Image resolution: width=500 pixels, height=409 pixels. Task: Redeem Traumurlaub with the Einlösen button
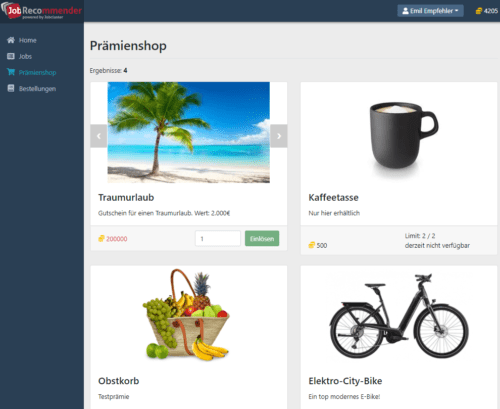pyautogui.click(x=262, y=239)
